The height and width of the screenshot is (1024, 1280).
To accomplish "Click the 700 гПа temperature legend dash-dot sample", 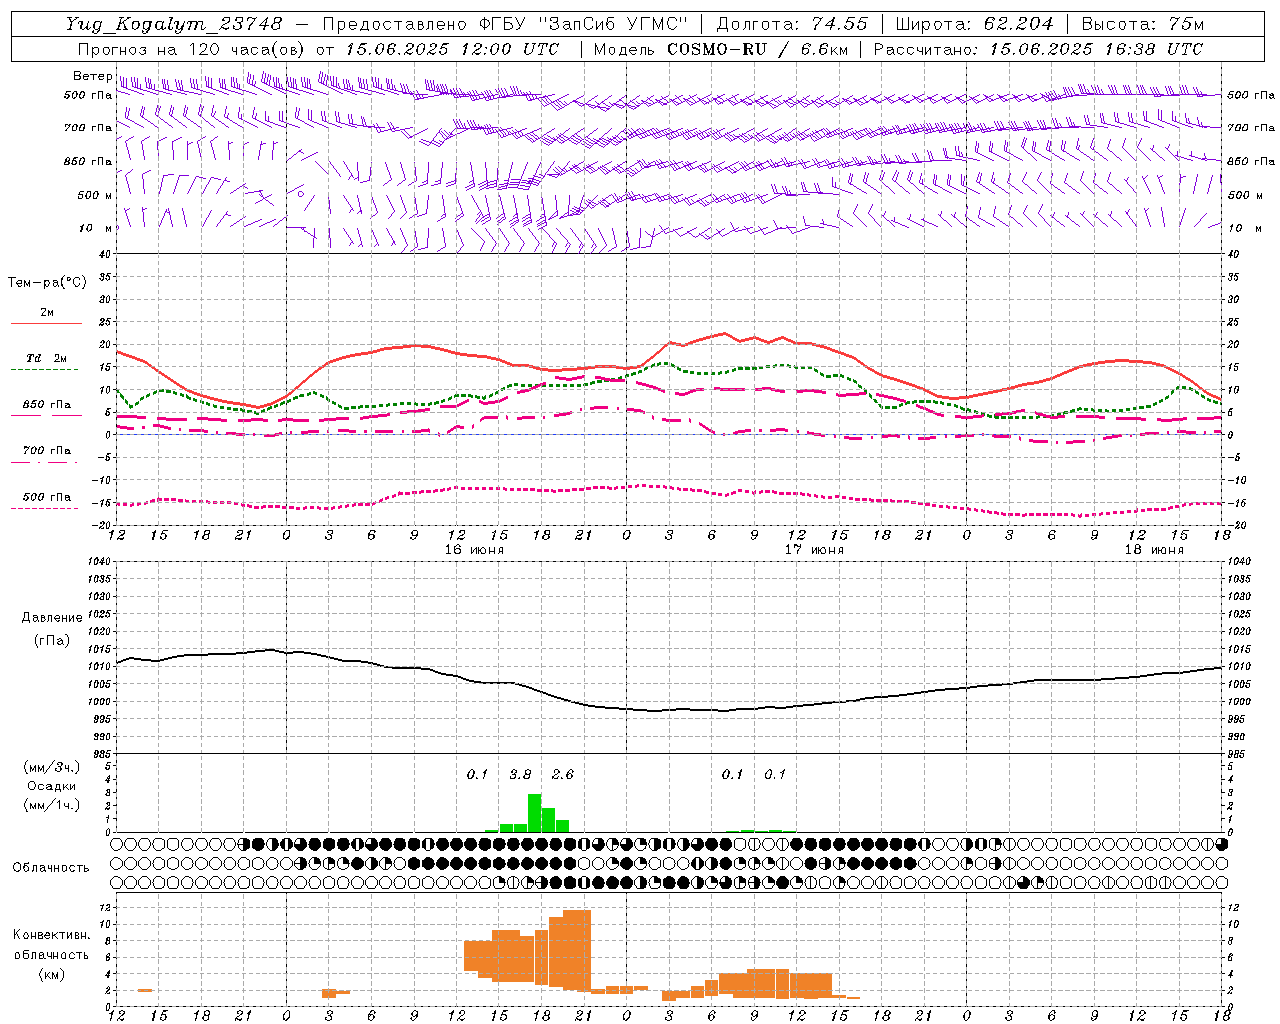I will [x=46, y=462].
